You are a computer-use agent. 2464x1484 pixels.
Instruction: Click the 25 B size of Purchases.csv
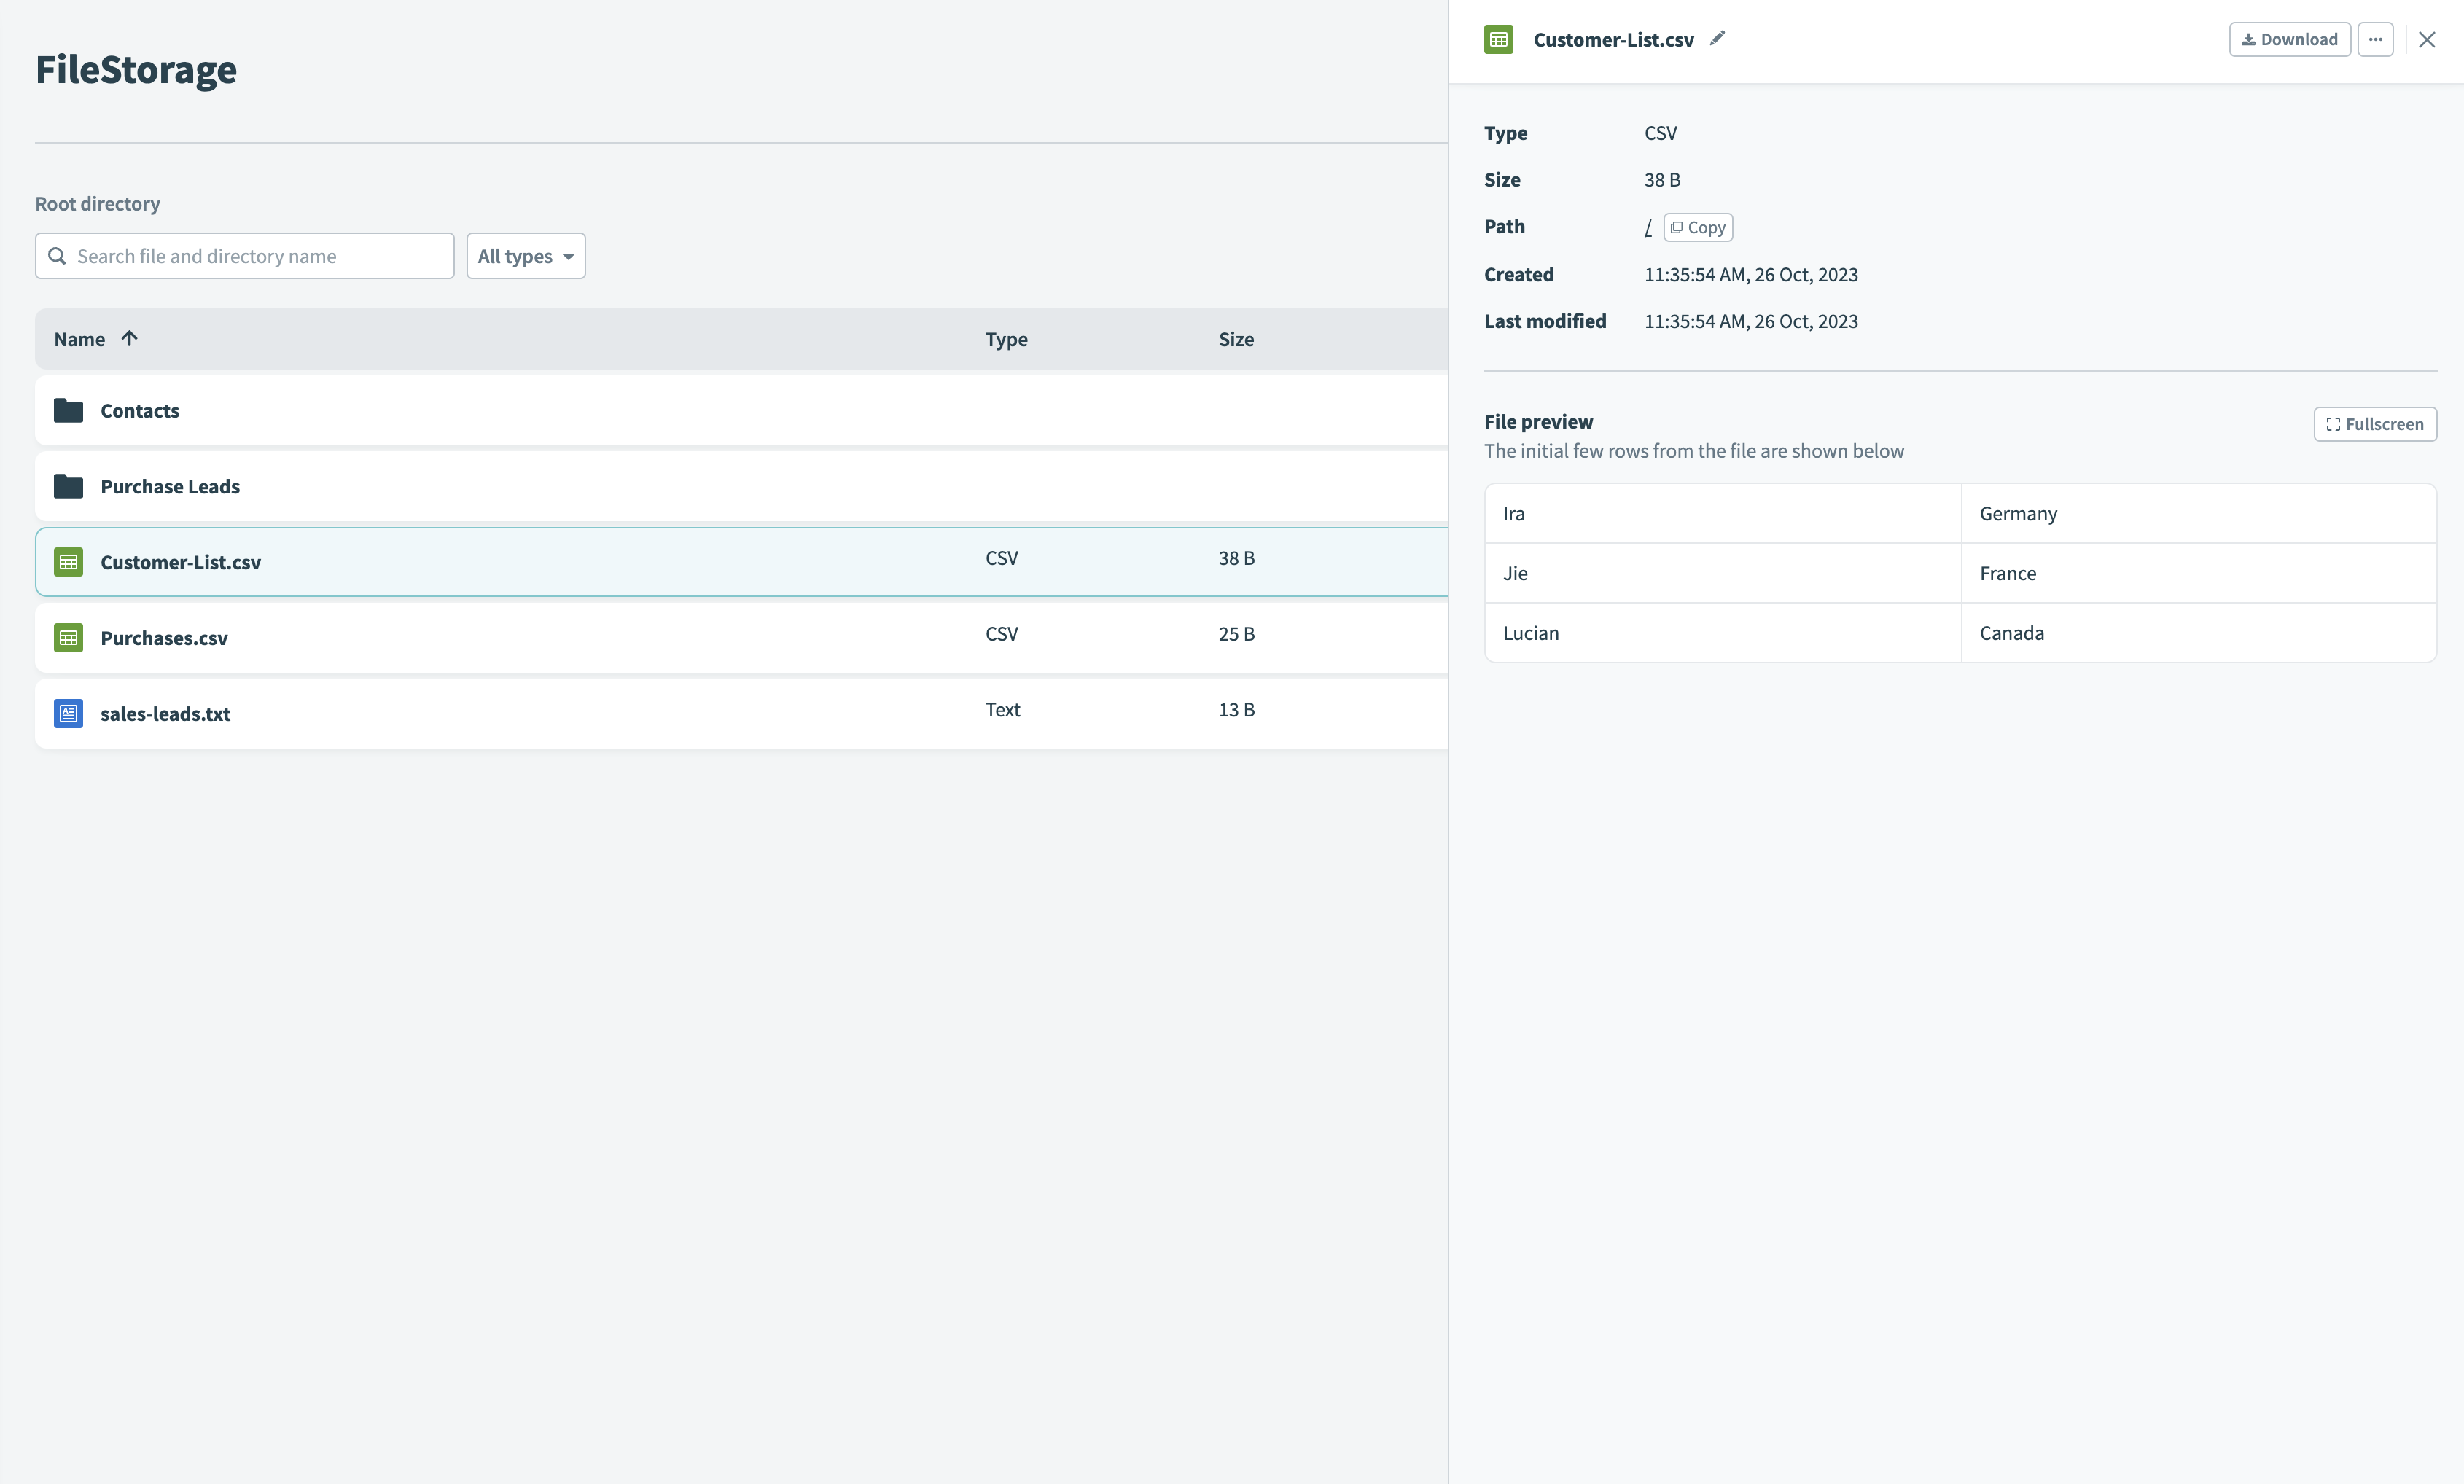tap(1236, 634)
